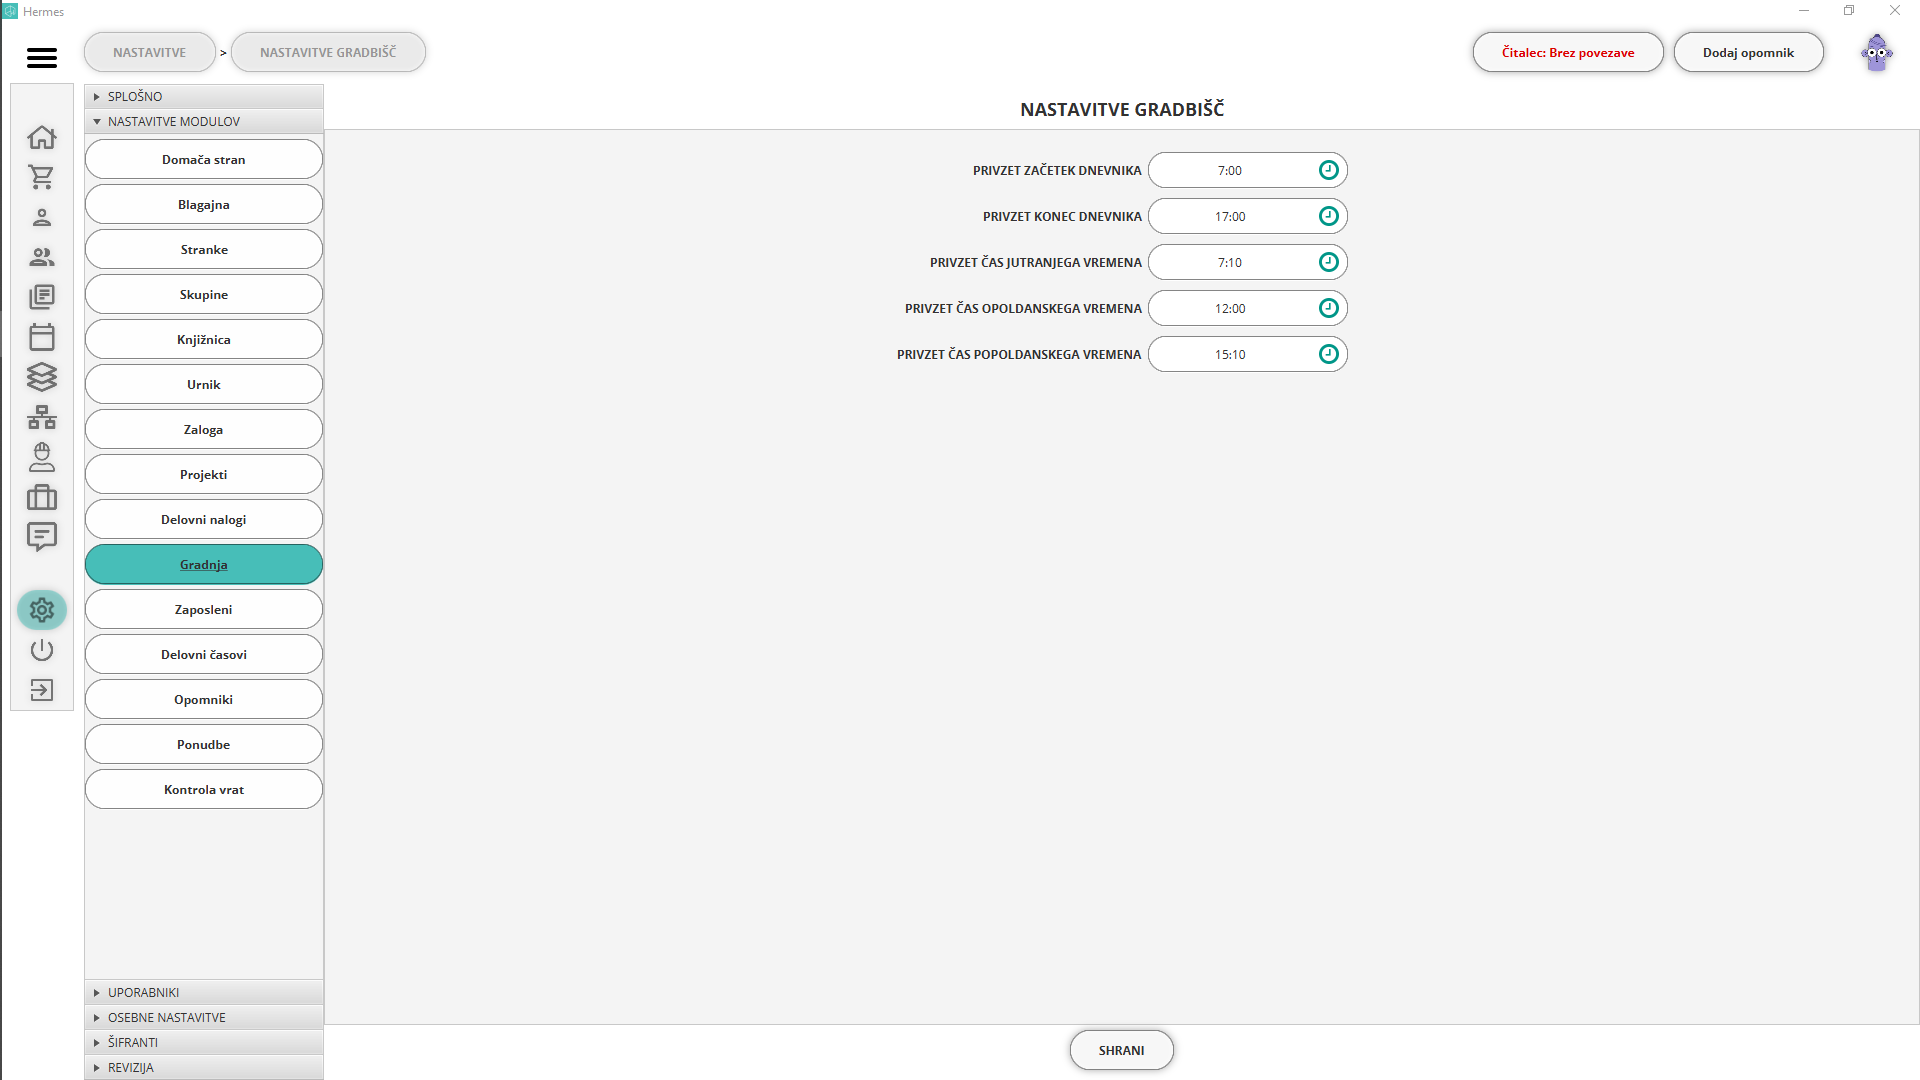Click the 7:00 start time field

pos(1247,170)
